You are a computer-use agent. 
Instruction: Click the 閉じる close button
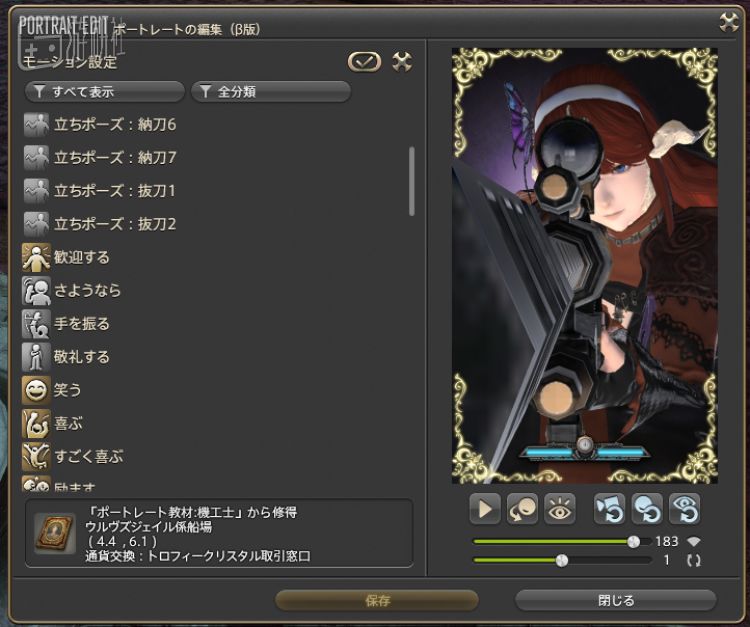(x=616, y=600)
